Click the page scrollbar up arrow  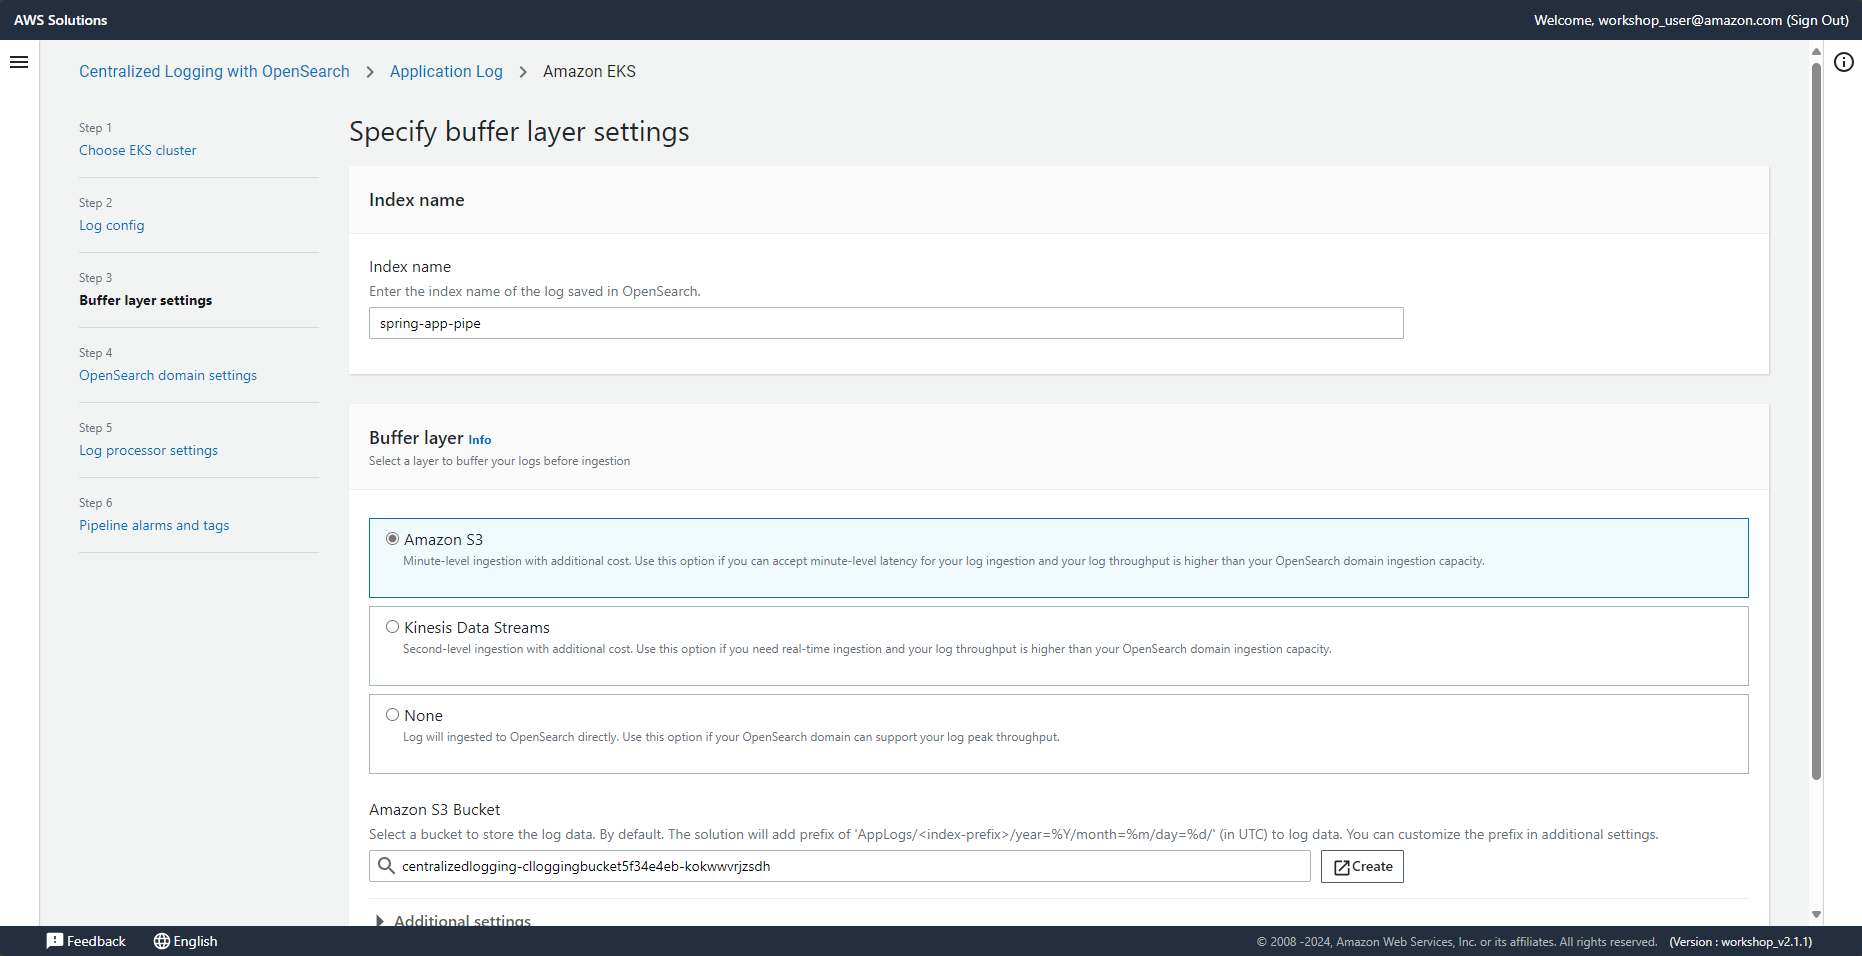coord(1816,52)
